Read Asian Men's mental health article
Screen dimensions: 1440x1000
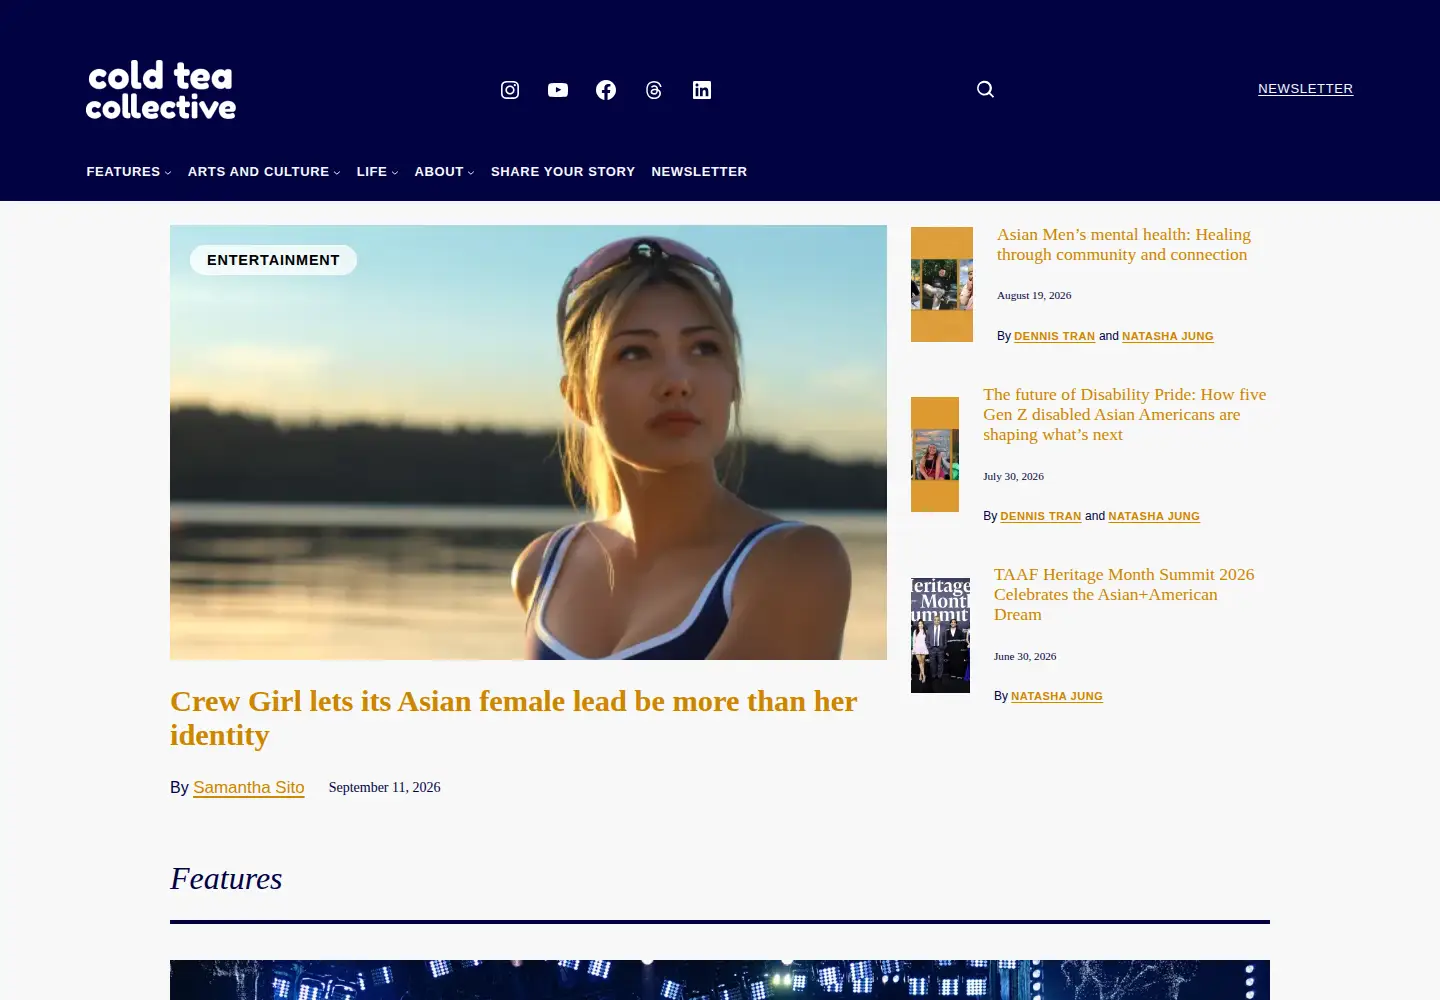[x=1124, y=245]
